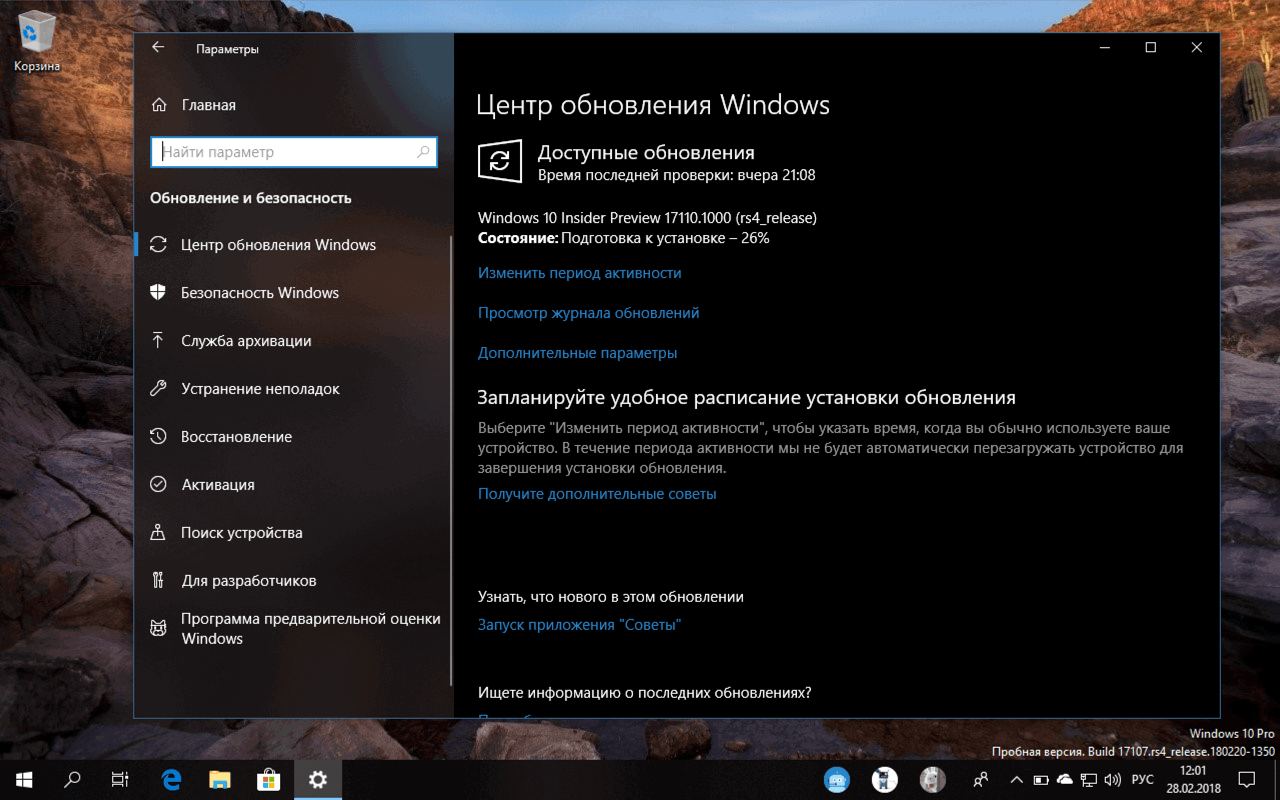
Task: Click the taskbar search magnifier
Action: (72, 779)
